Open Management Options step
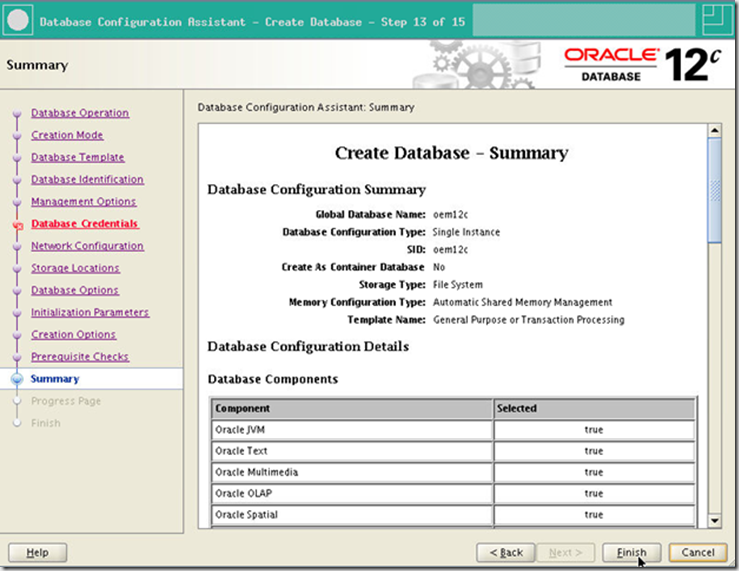The image size is (739, 571). [x=83, y=202]
